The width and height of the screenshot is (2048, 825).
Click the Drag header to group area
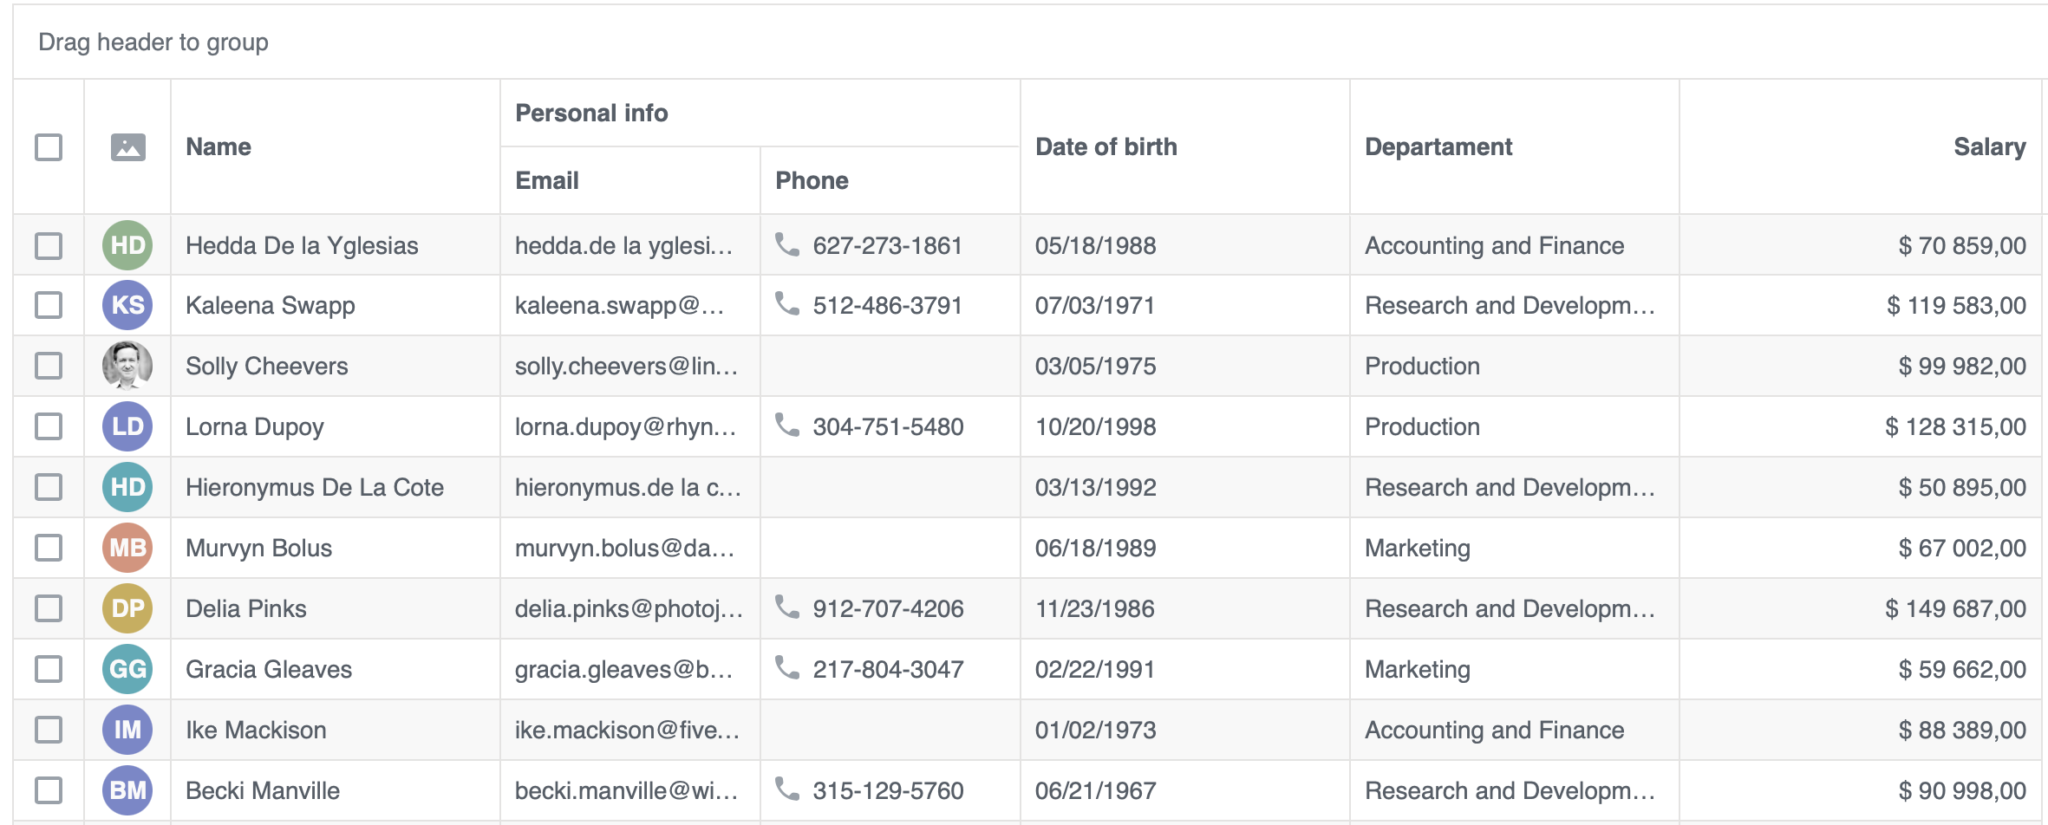click(x=1030, y=42)
